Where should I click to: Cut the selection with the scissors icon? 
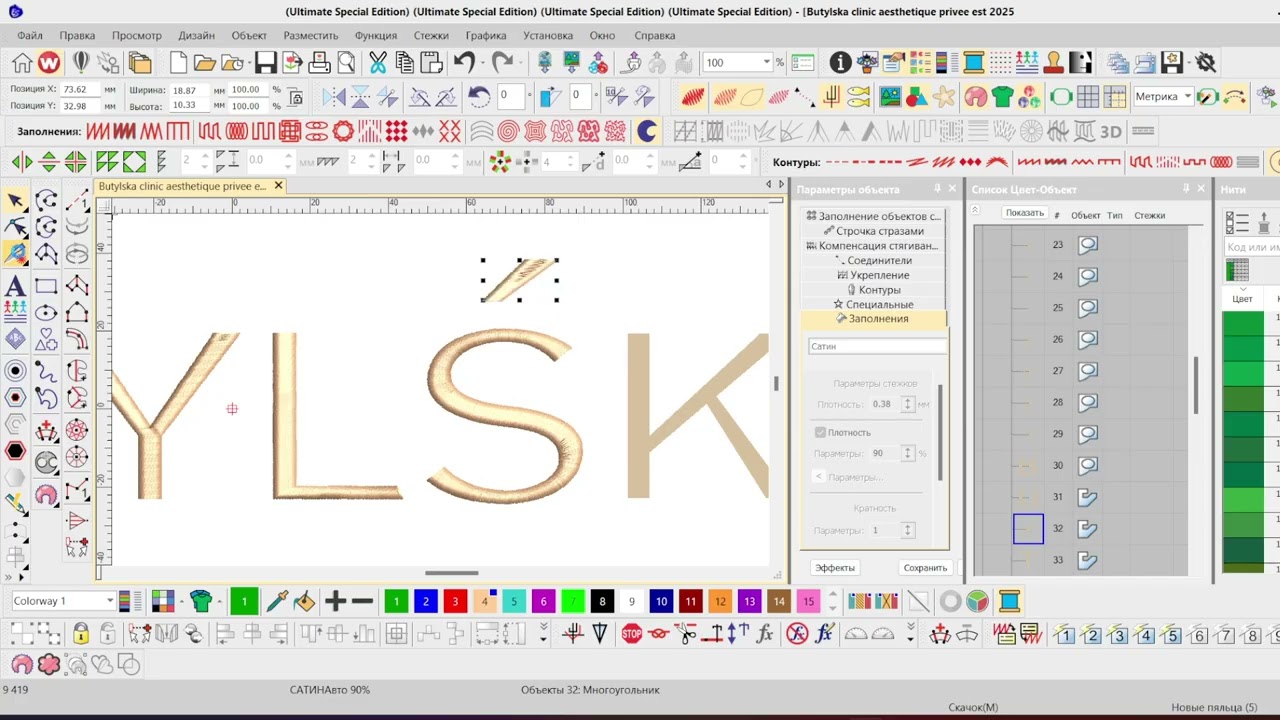pos(377,63)
